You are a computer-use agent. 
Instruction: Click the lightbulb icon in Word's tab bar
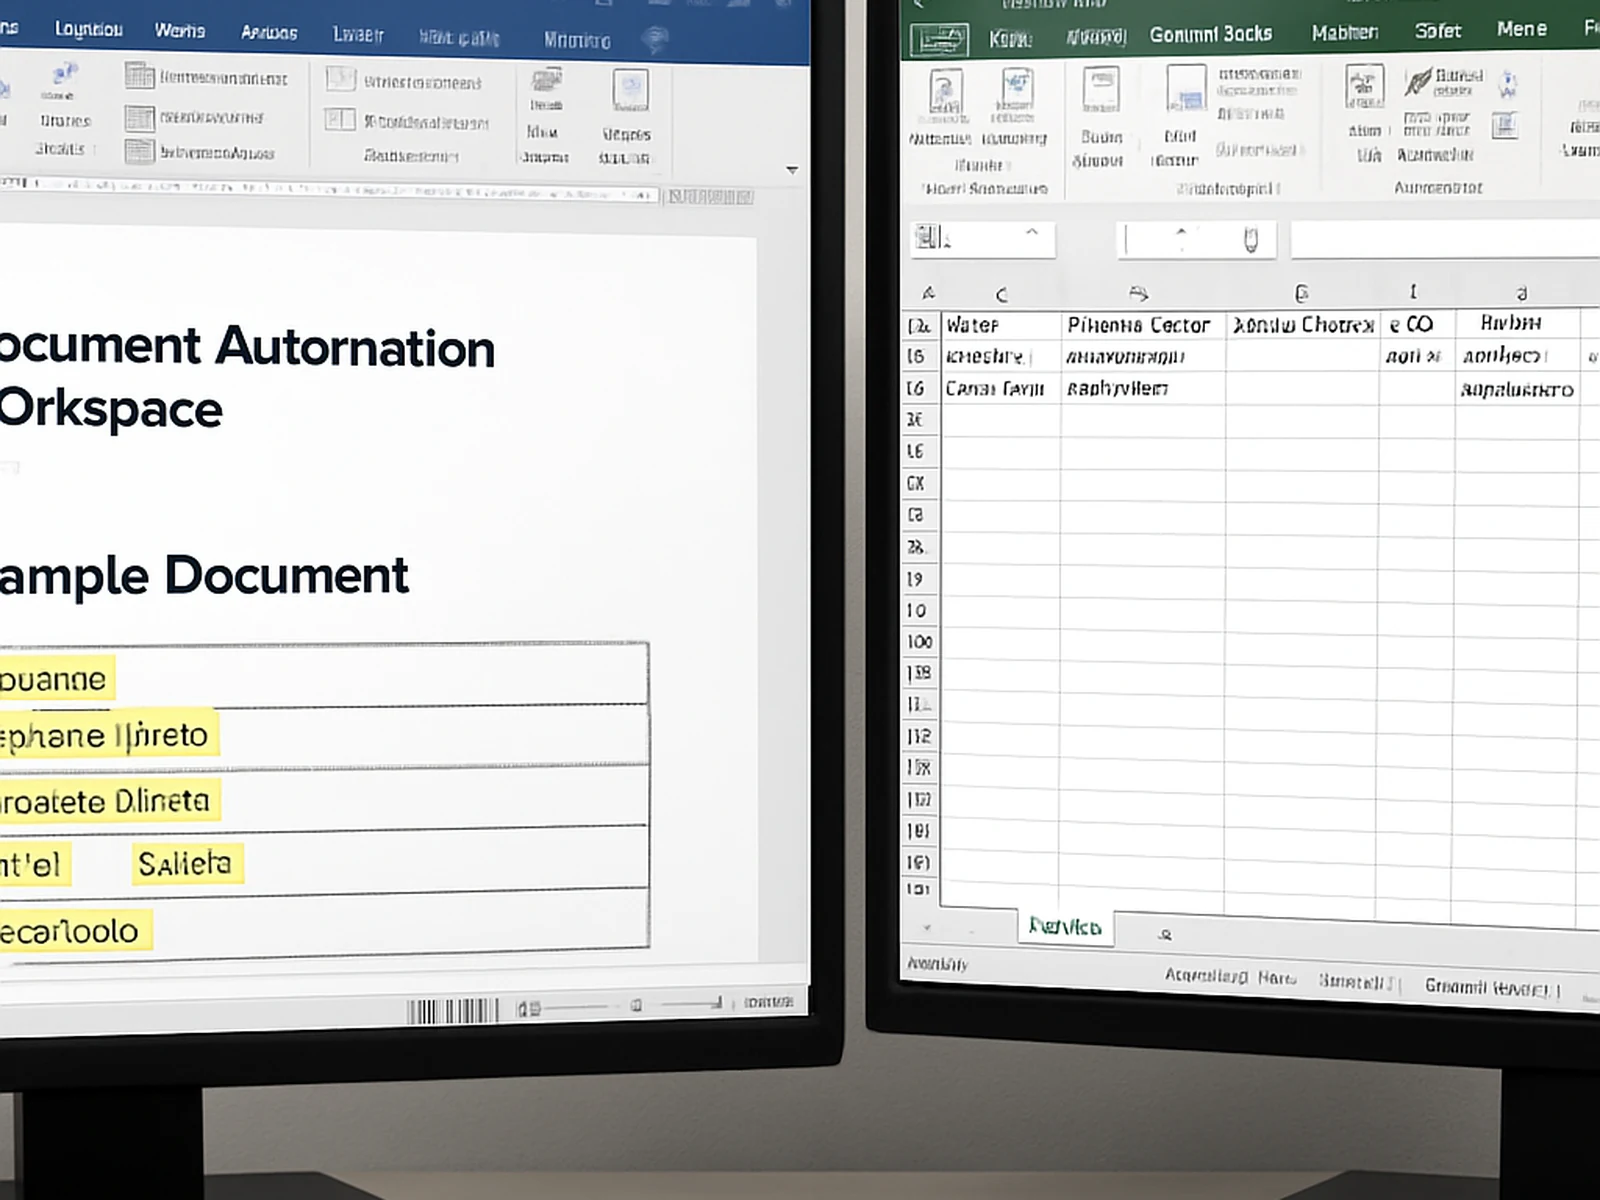pos(655,39)
